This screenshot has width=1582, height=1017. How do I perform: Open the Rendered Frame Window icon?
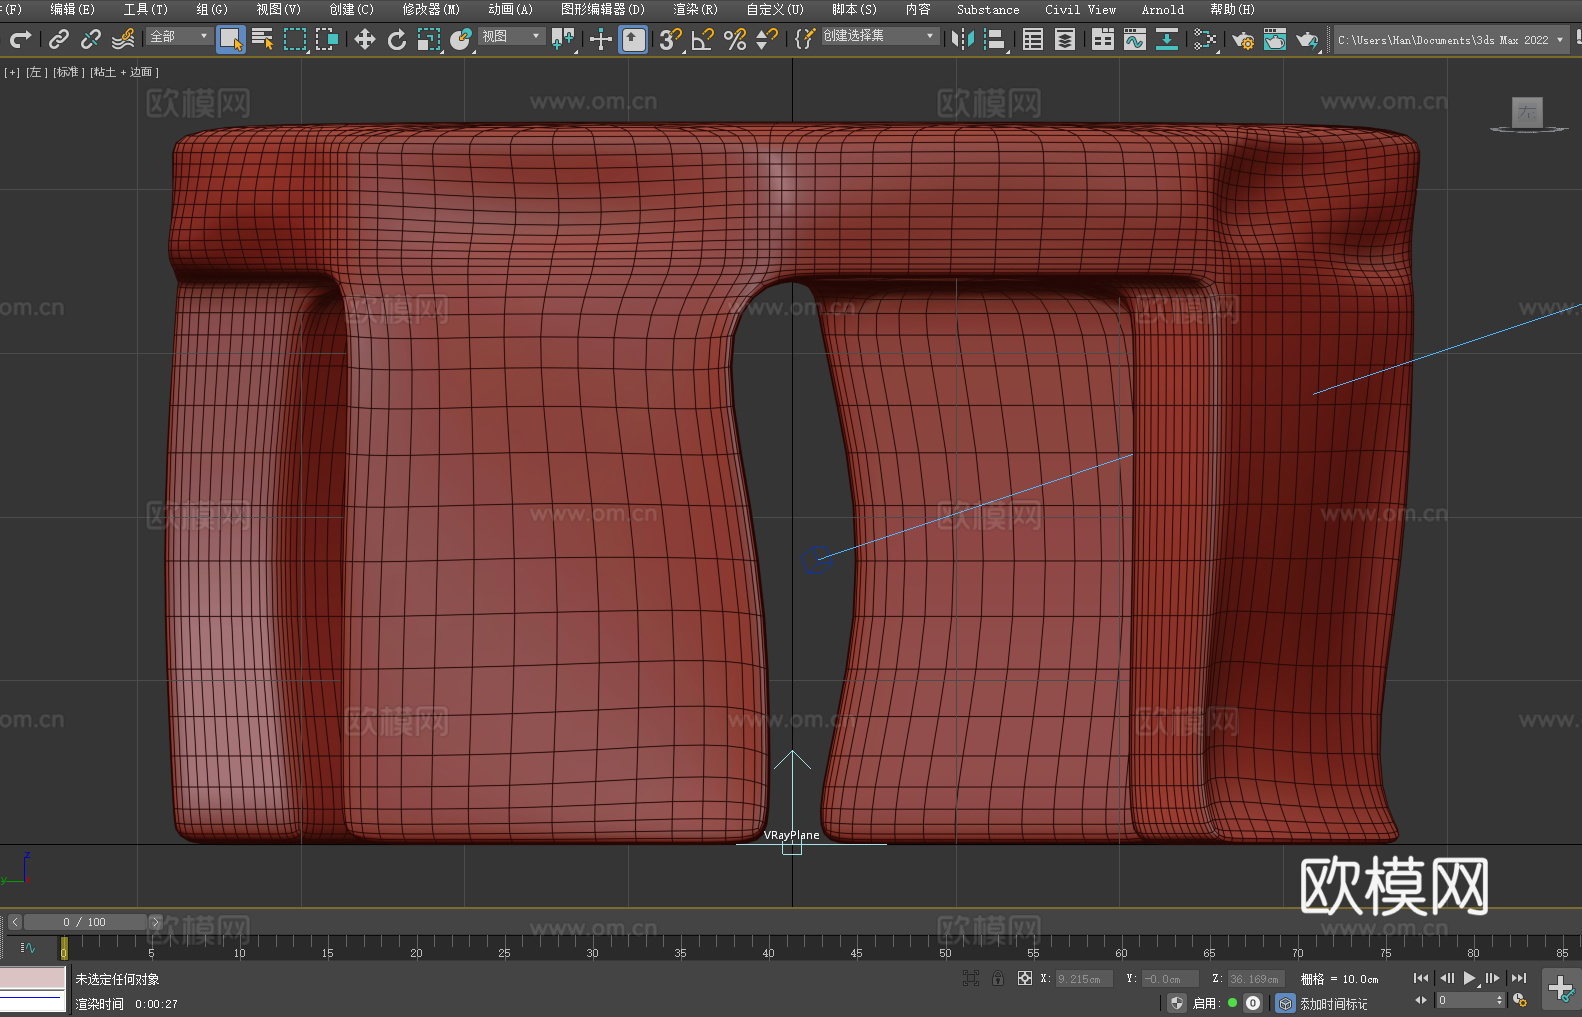tap(1275, 39)
